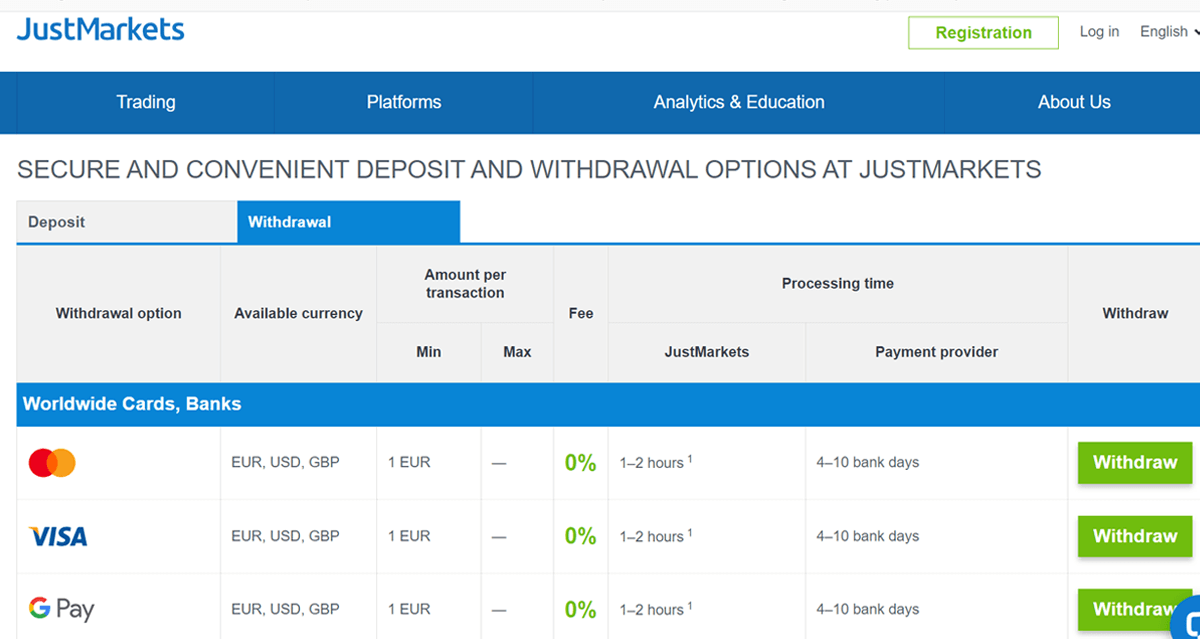1200x639 pixels.
Task: Click 0% fee in Mastercard row
Action: point(581,463)
